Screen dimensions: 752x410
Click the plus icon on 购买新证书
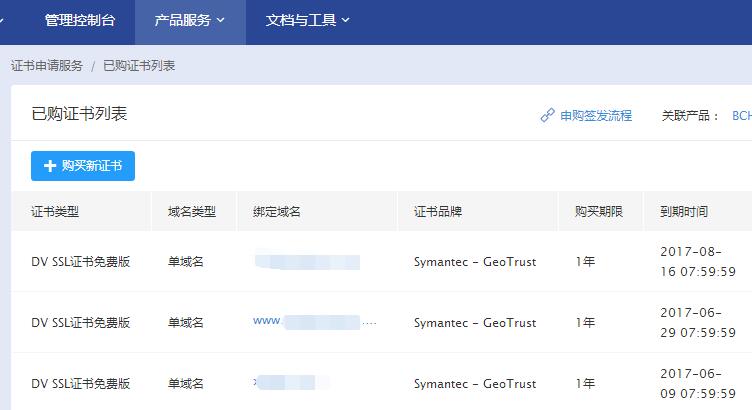pyautogui.click(x=50, y=166)
